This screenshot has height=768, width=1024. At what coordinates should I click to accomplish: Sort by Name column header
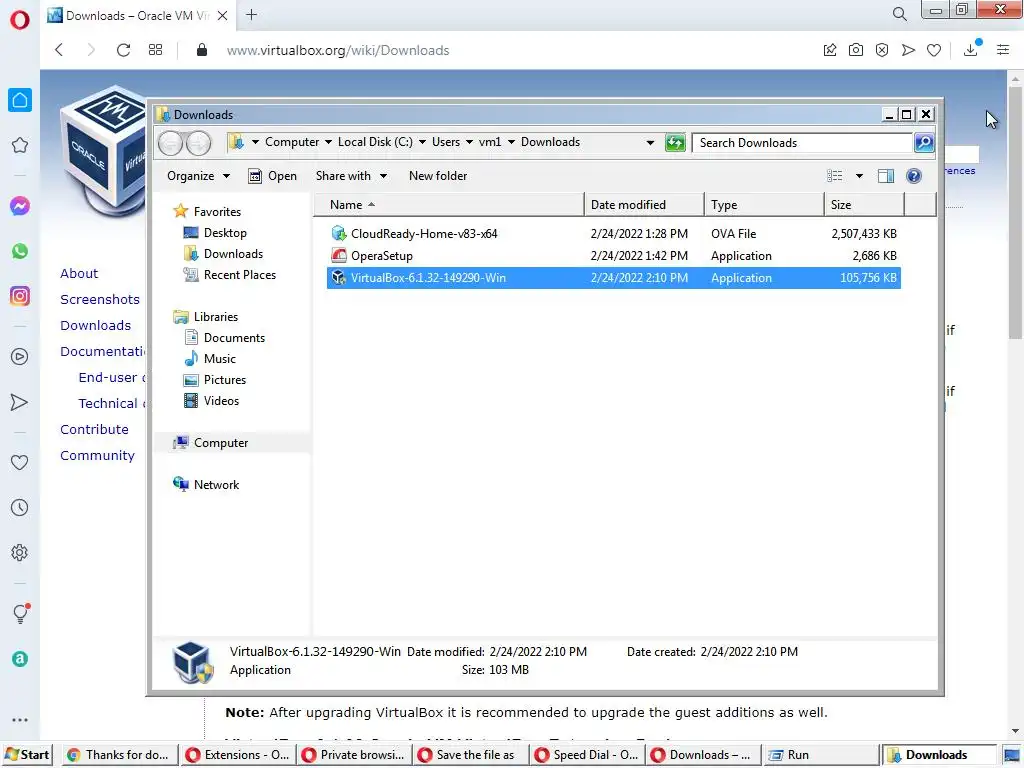[449, 204]
